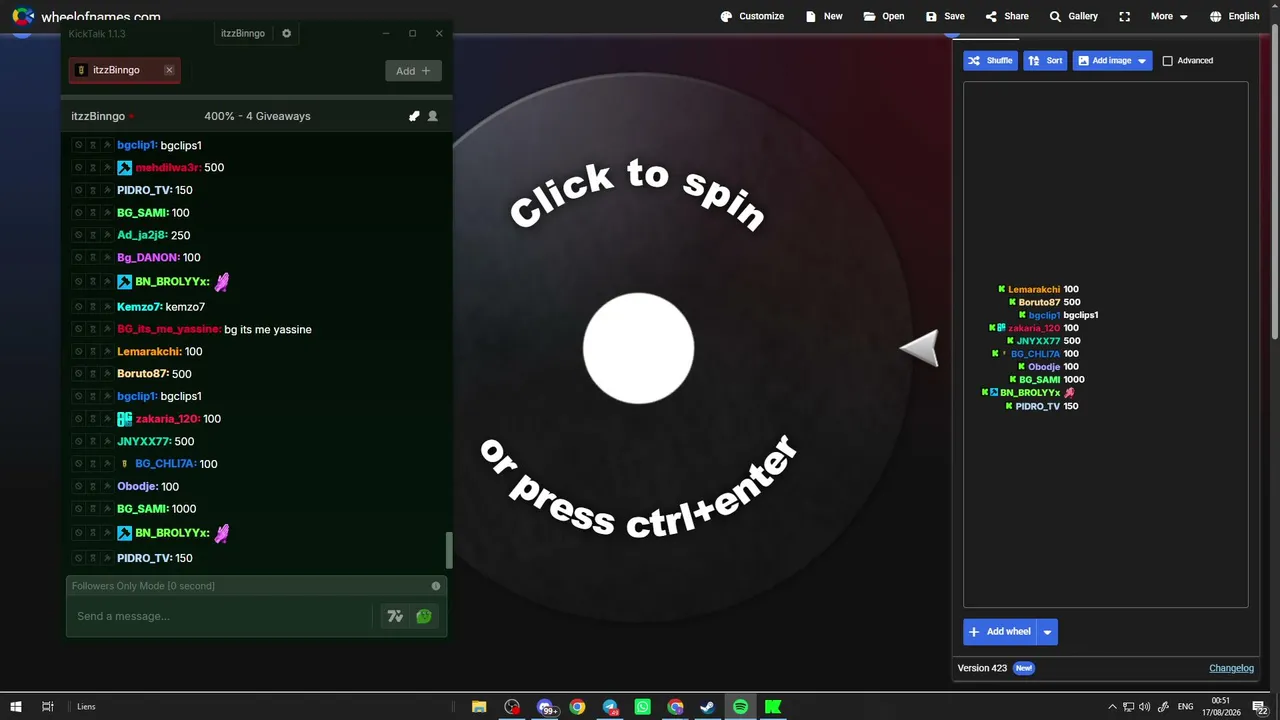Viewport: 1280px width, 720px height.
Task: Open Telegram from the taskbar
Action: [610, 706]
